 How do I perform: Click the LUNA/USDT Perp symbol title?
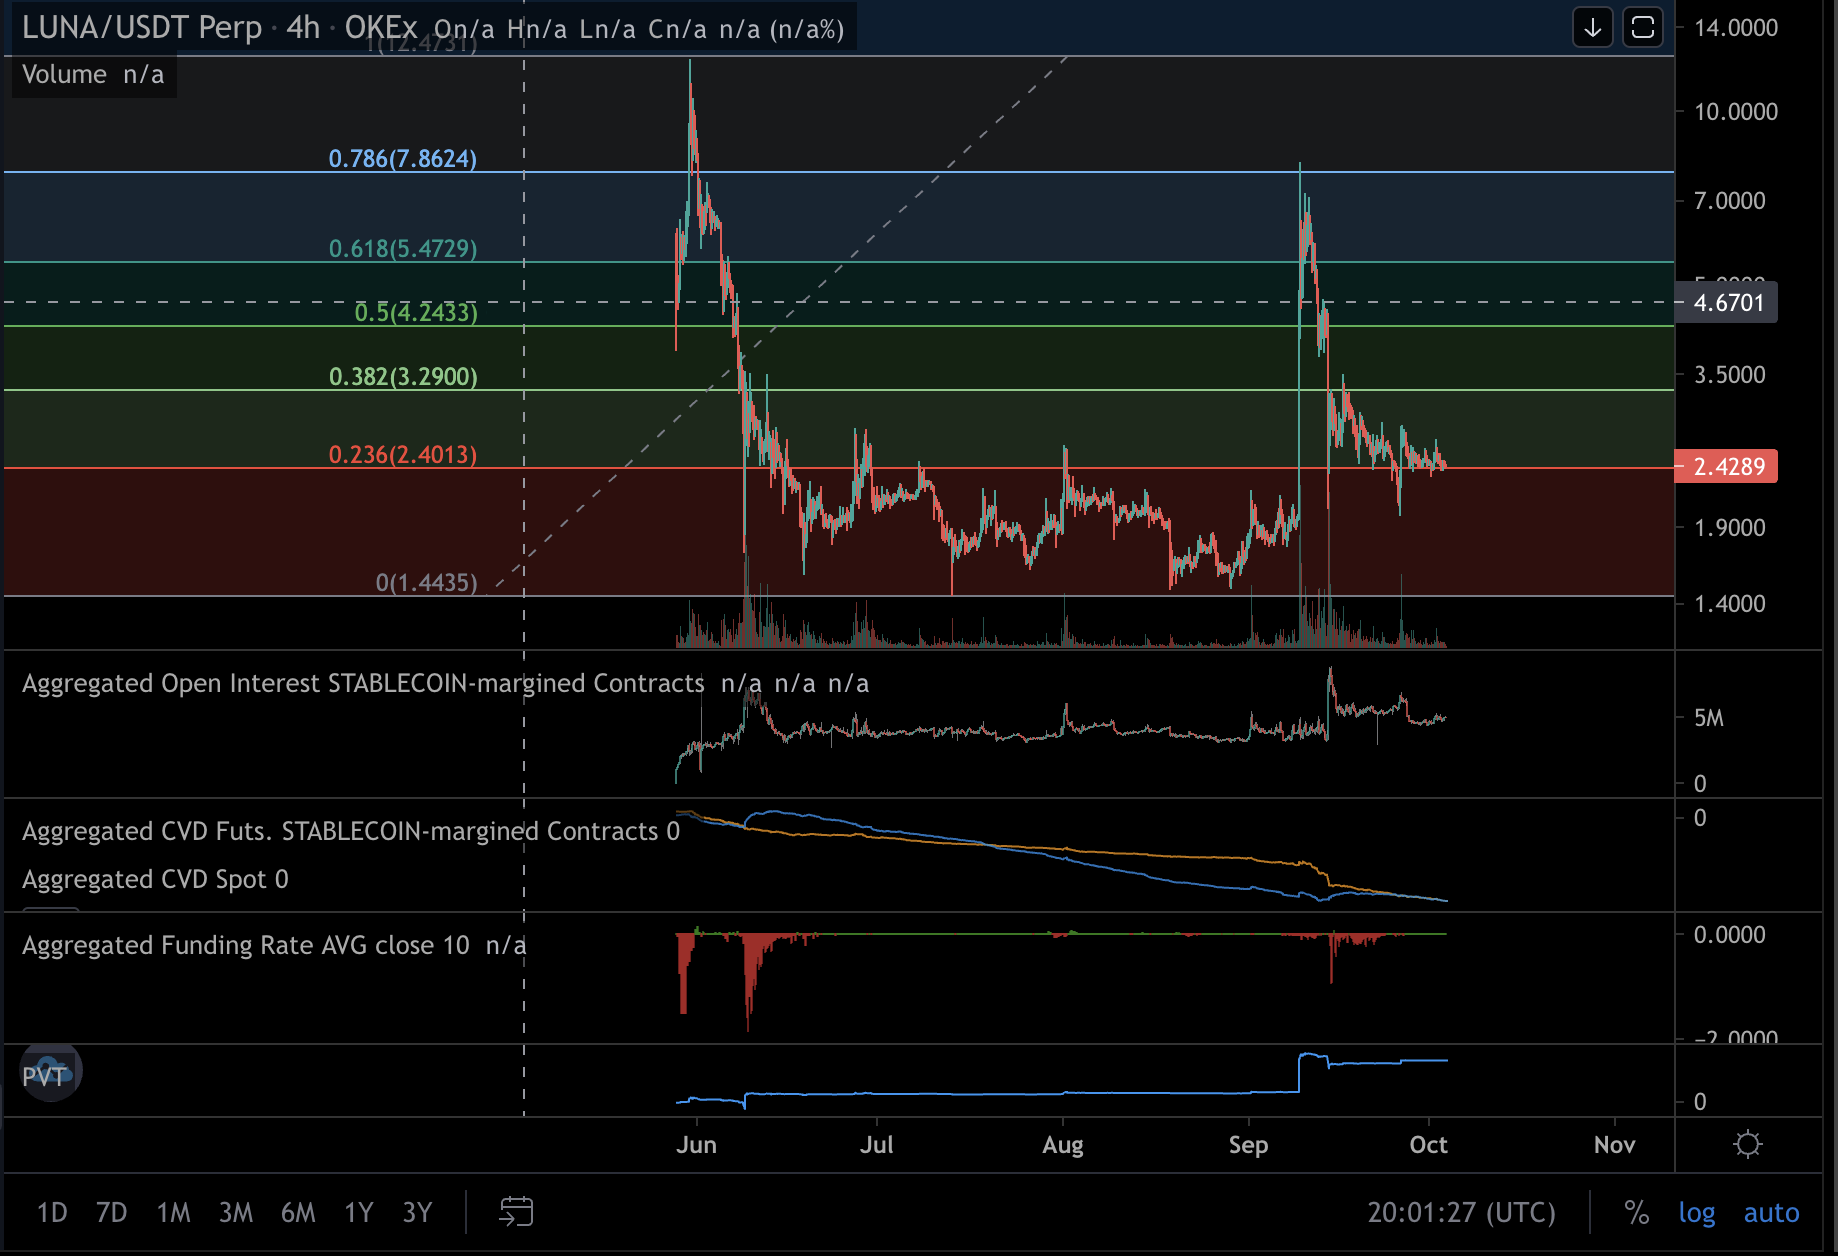coord(141,27)
